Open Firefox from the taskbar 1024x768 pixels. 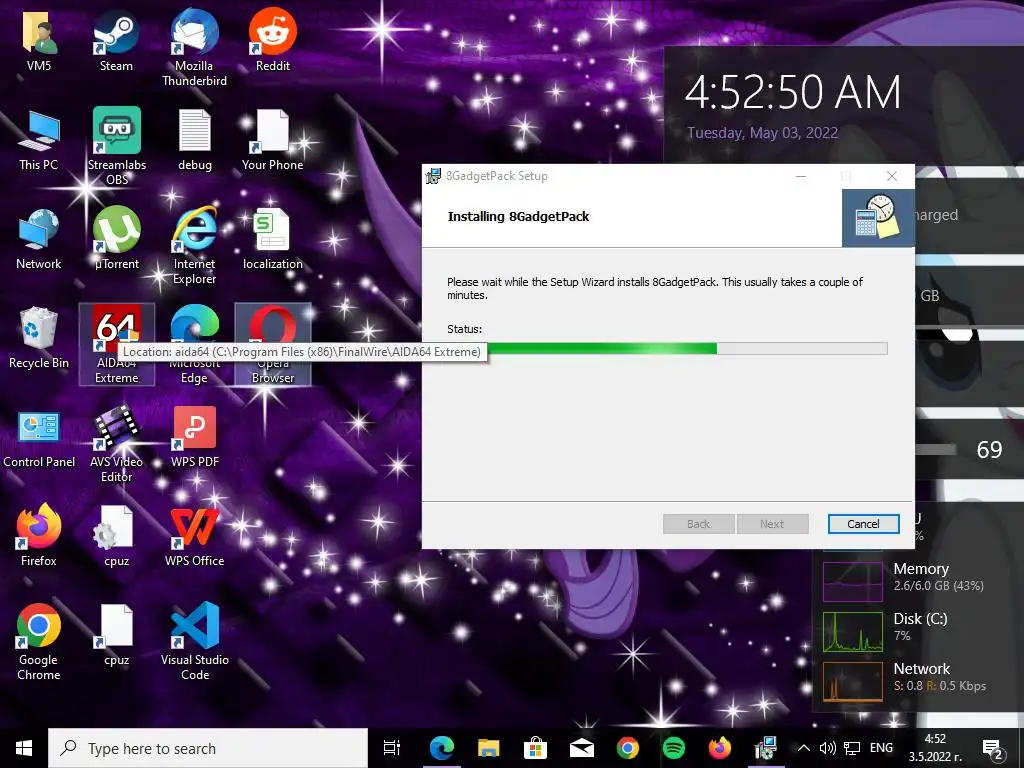[x=720, y=748]
